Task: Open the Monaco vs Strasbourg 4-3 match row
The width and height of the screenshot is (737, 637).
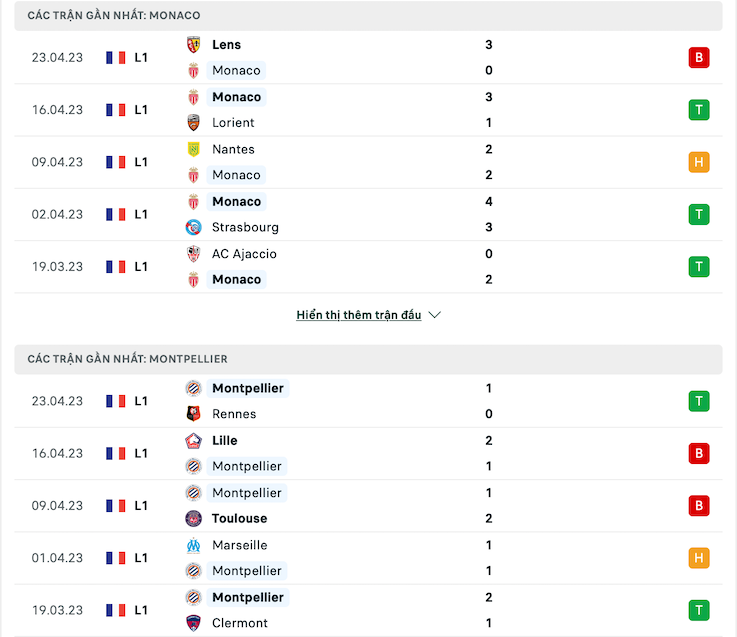Action: point(368,214)
